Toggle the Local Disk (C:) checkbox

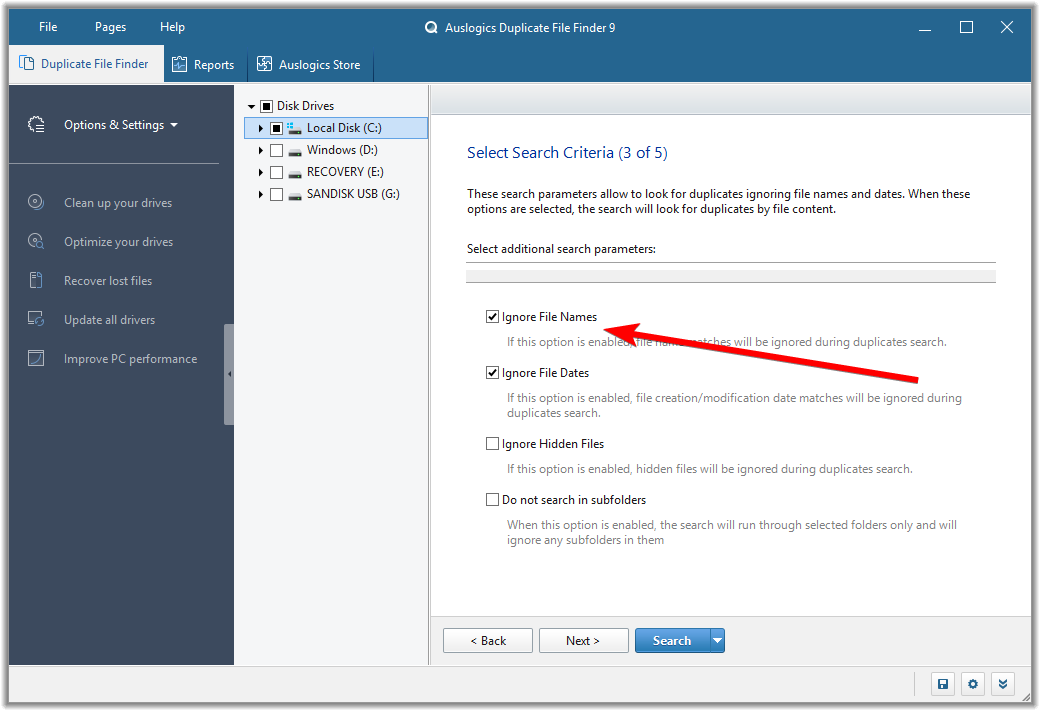(x=277, y=128)
